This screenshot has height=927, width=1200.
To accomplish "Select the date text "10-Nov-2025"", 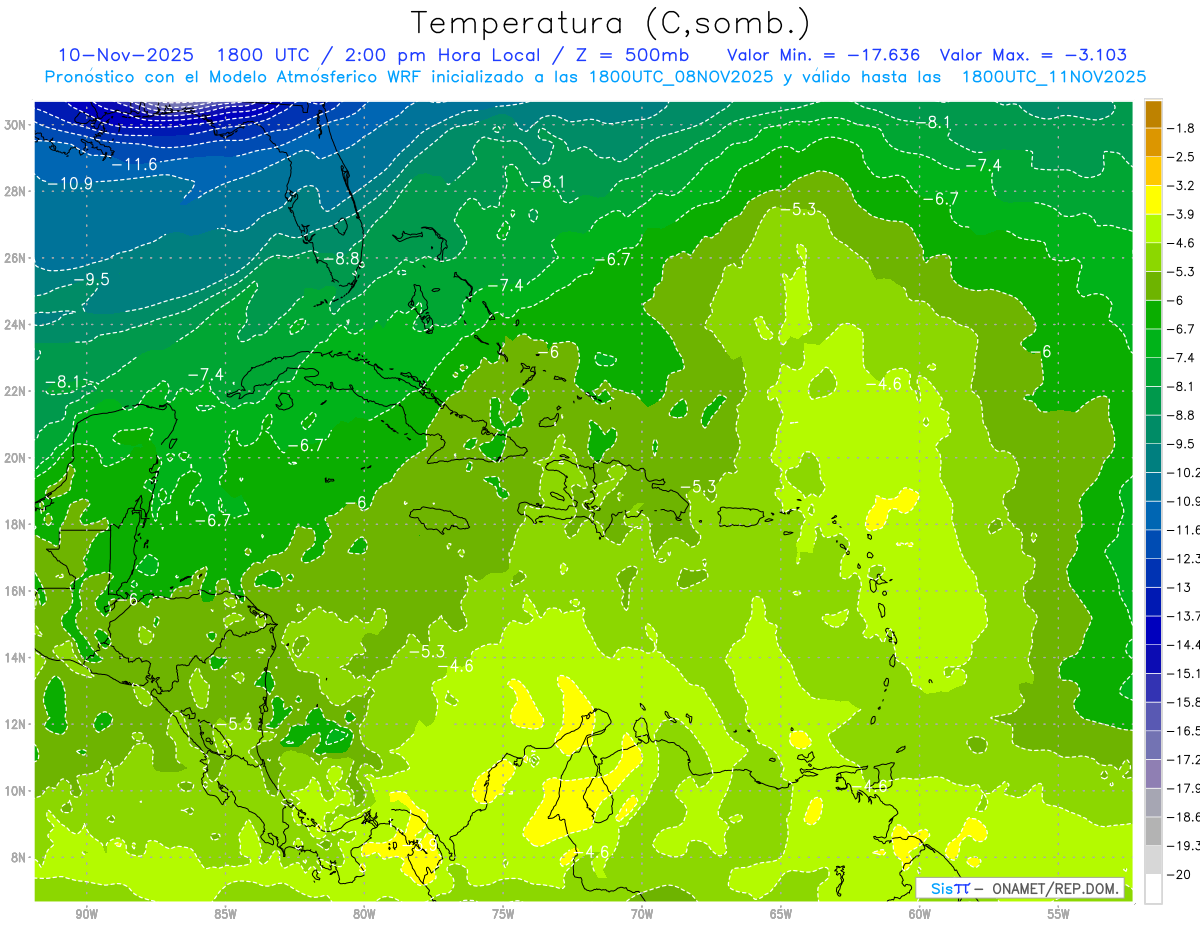I will 124,55.
